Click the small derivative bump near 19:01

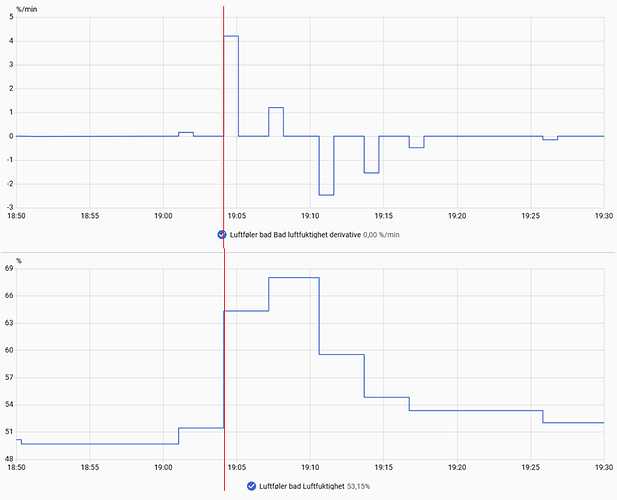point(186,133)
